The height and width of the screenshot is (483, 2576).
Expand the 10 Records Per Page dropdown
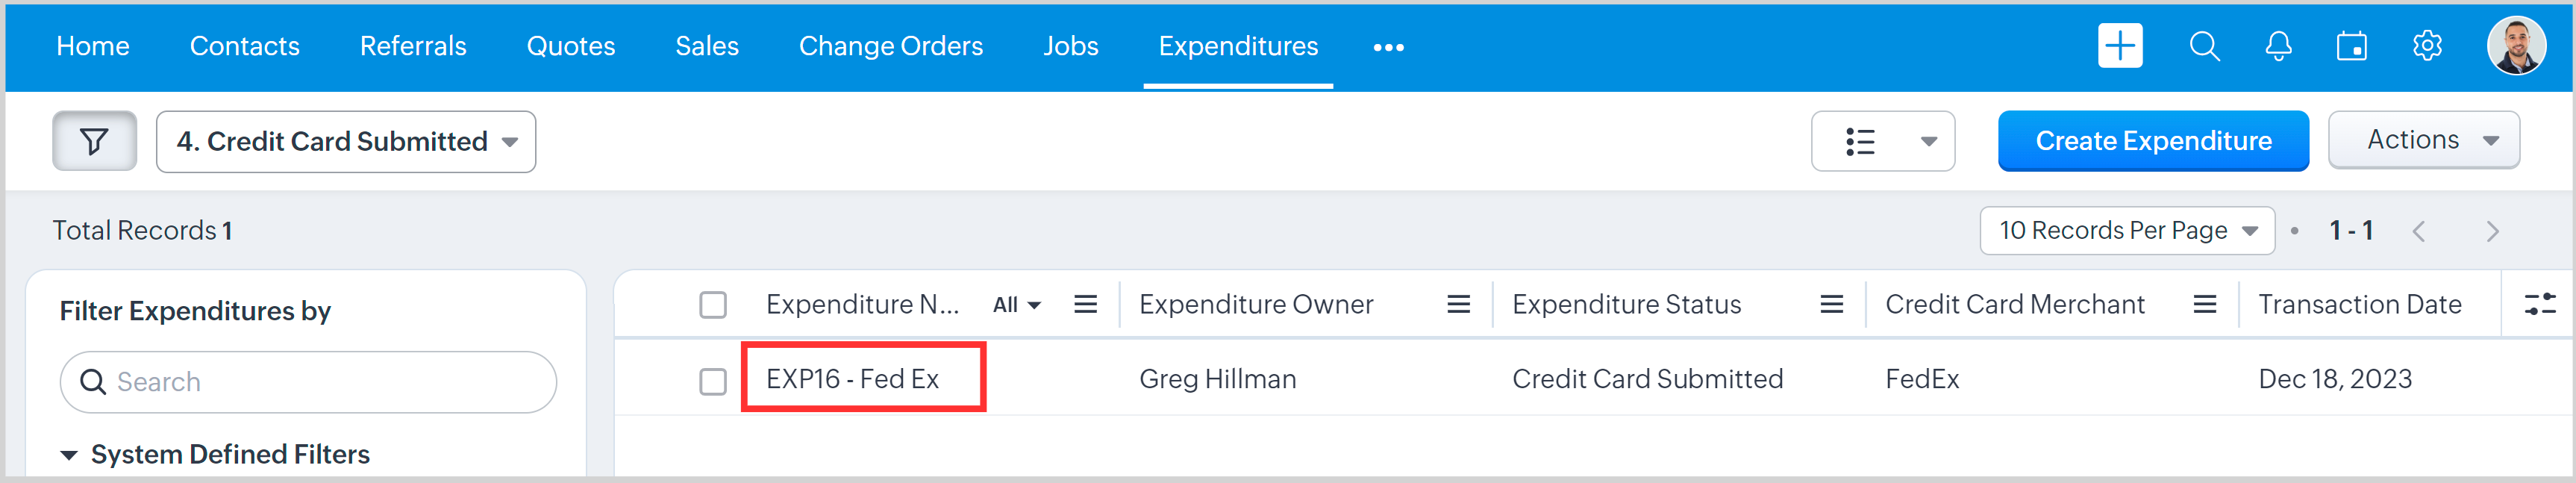pos(2126,231)
